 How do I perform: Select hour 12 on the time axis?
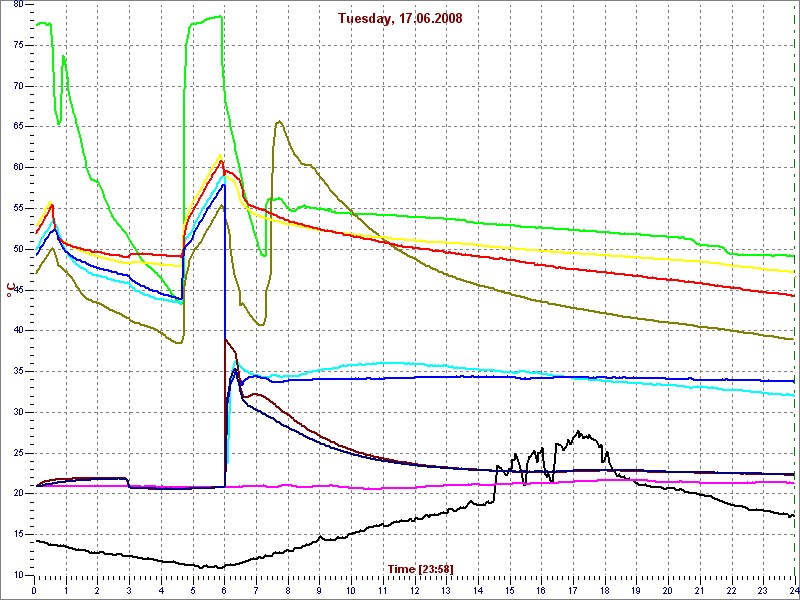[x=415, y=591]
